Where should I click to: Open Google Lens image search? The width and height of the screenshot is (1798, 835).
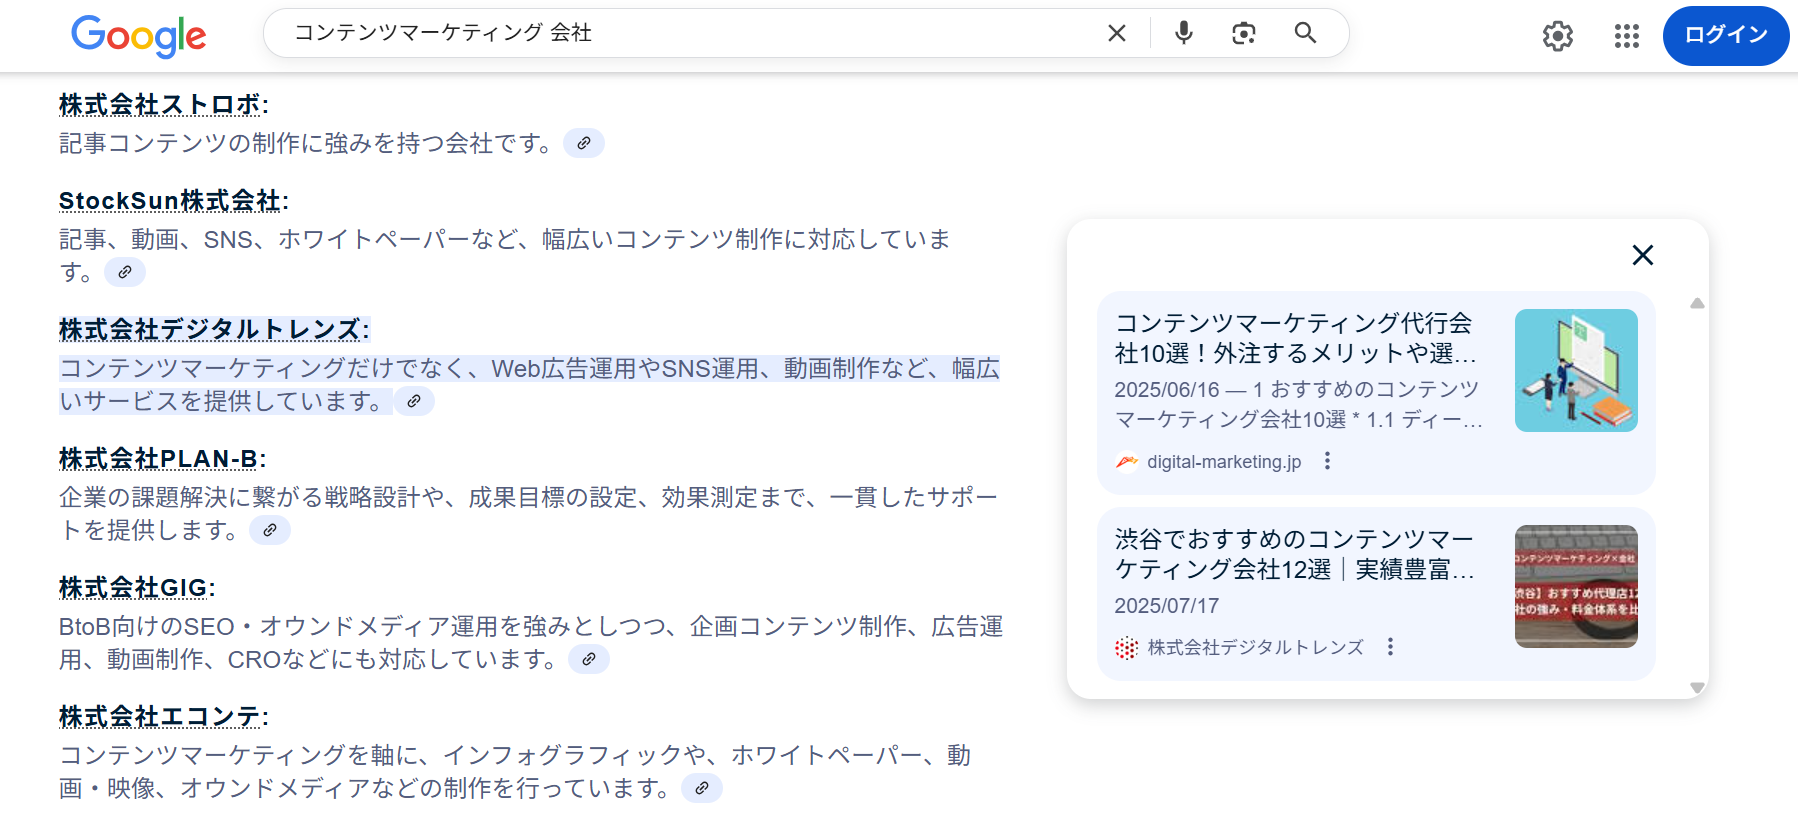coord(1244,33)
